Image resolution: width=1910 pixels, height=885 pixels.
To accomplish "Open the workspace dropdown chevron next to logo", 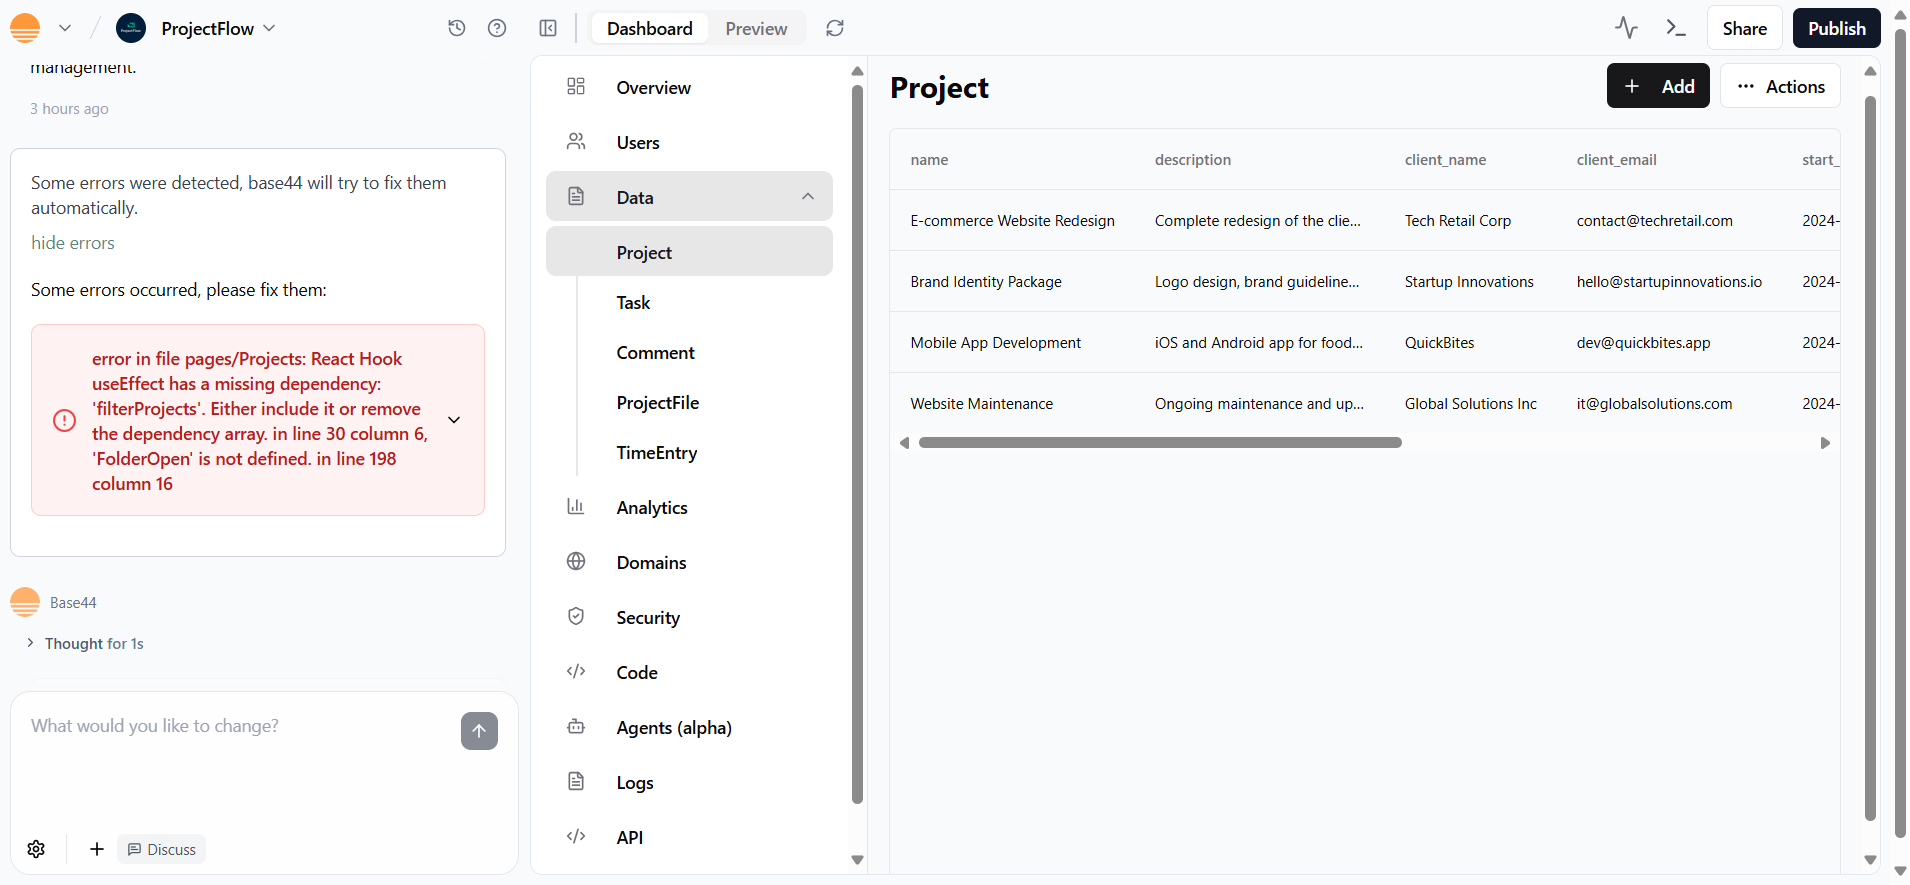I will pyautogui.click(x=65, y=28).
